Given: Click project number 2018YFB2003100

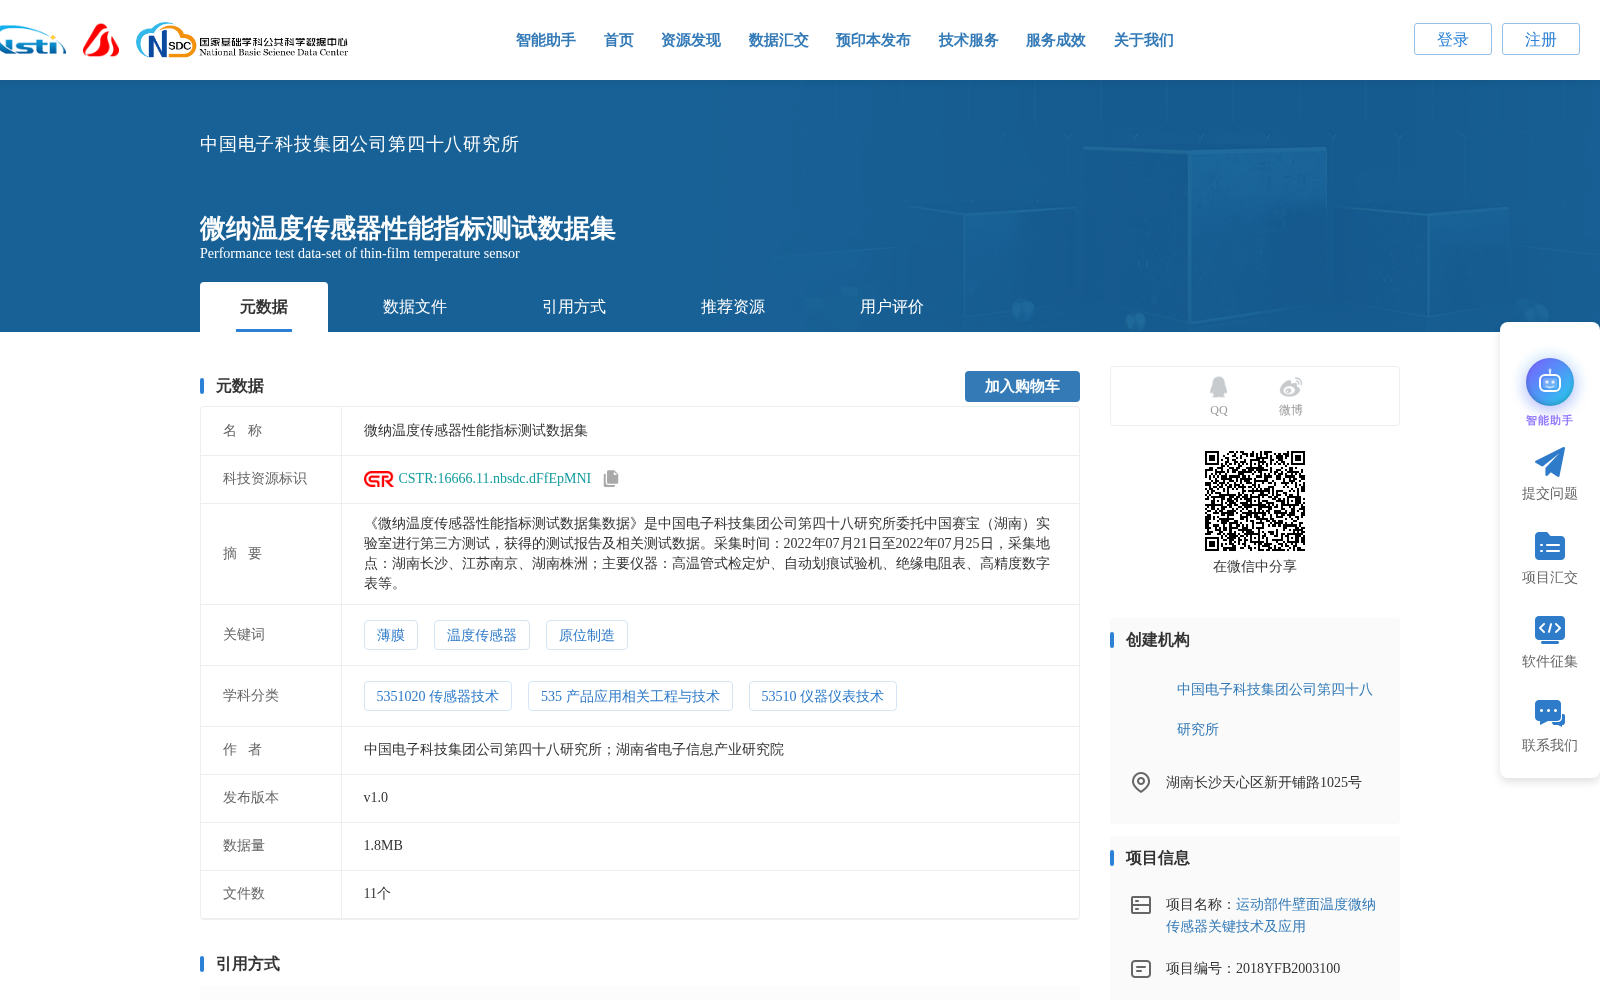Looking at the screenshot, I should pyautogui.click(x=1288, y=969).
